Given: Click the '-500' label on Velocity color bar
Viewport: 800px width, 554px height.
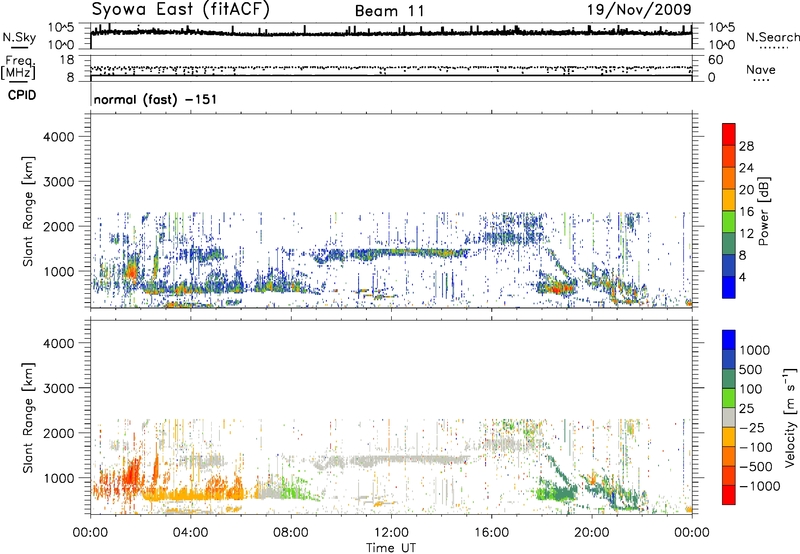Looking at the screenshot, I should 756,467.
